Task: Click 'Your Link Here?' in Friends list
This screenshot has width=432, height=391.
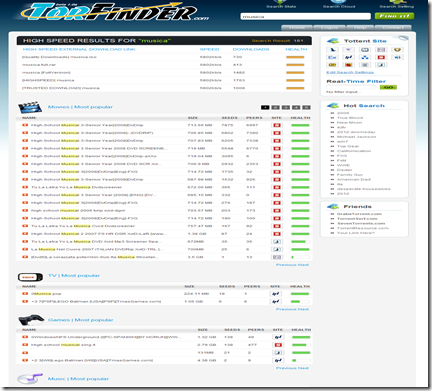Action: pyautogui.click(x=356, y=233)
